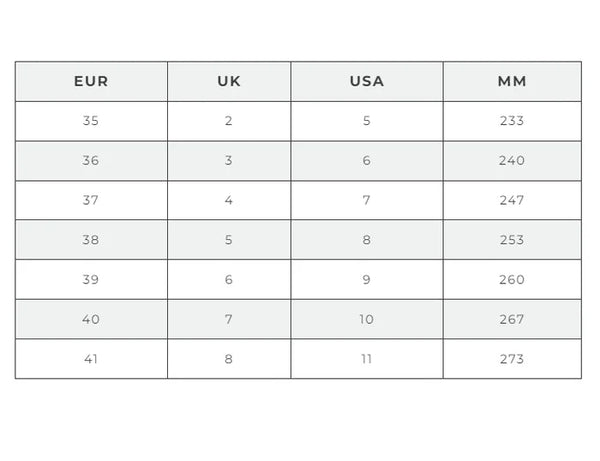This screenshot has height=461, width=600.
Task: Select EUR size 38 cell
Action: coord(91,240)
